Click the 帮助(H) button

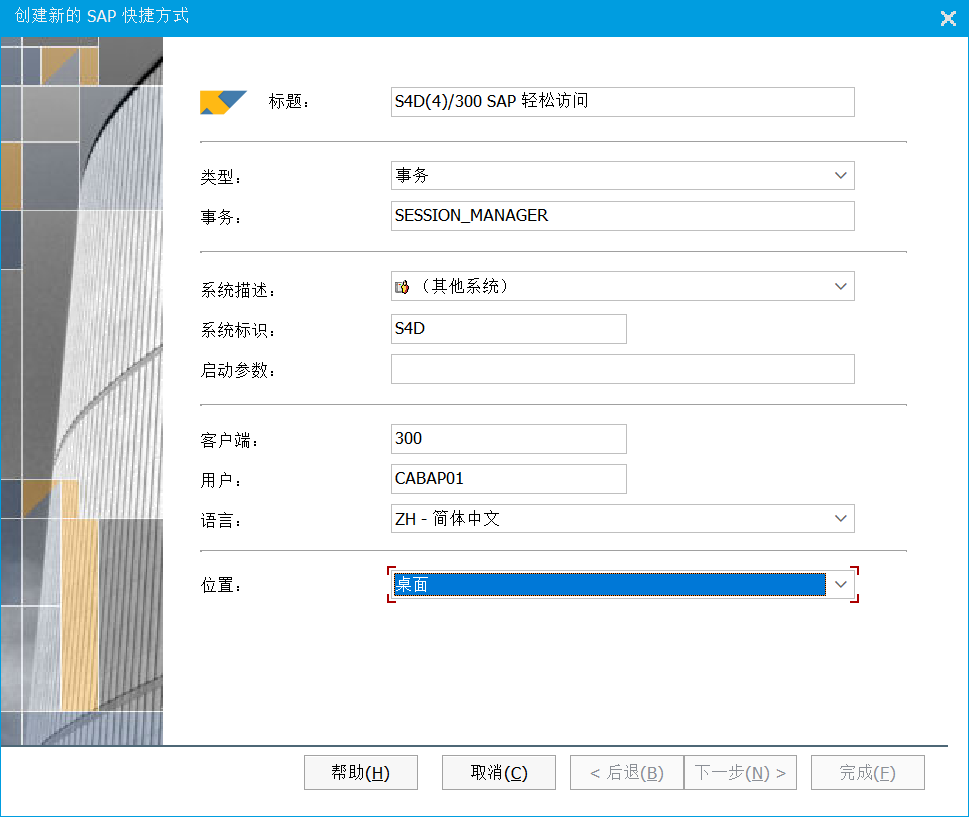[361, 773]
